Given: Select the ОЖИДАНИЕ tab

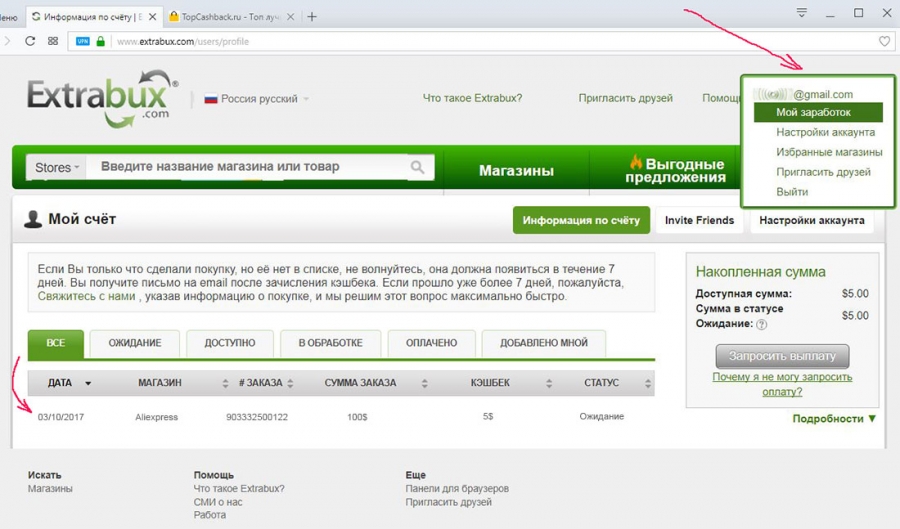Looking at the screenshot, I should tap(135, 343).
